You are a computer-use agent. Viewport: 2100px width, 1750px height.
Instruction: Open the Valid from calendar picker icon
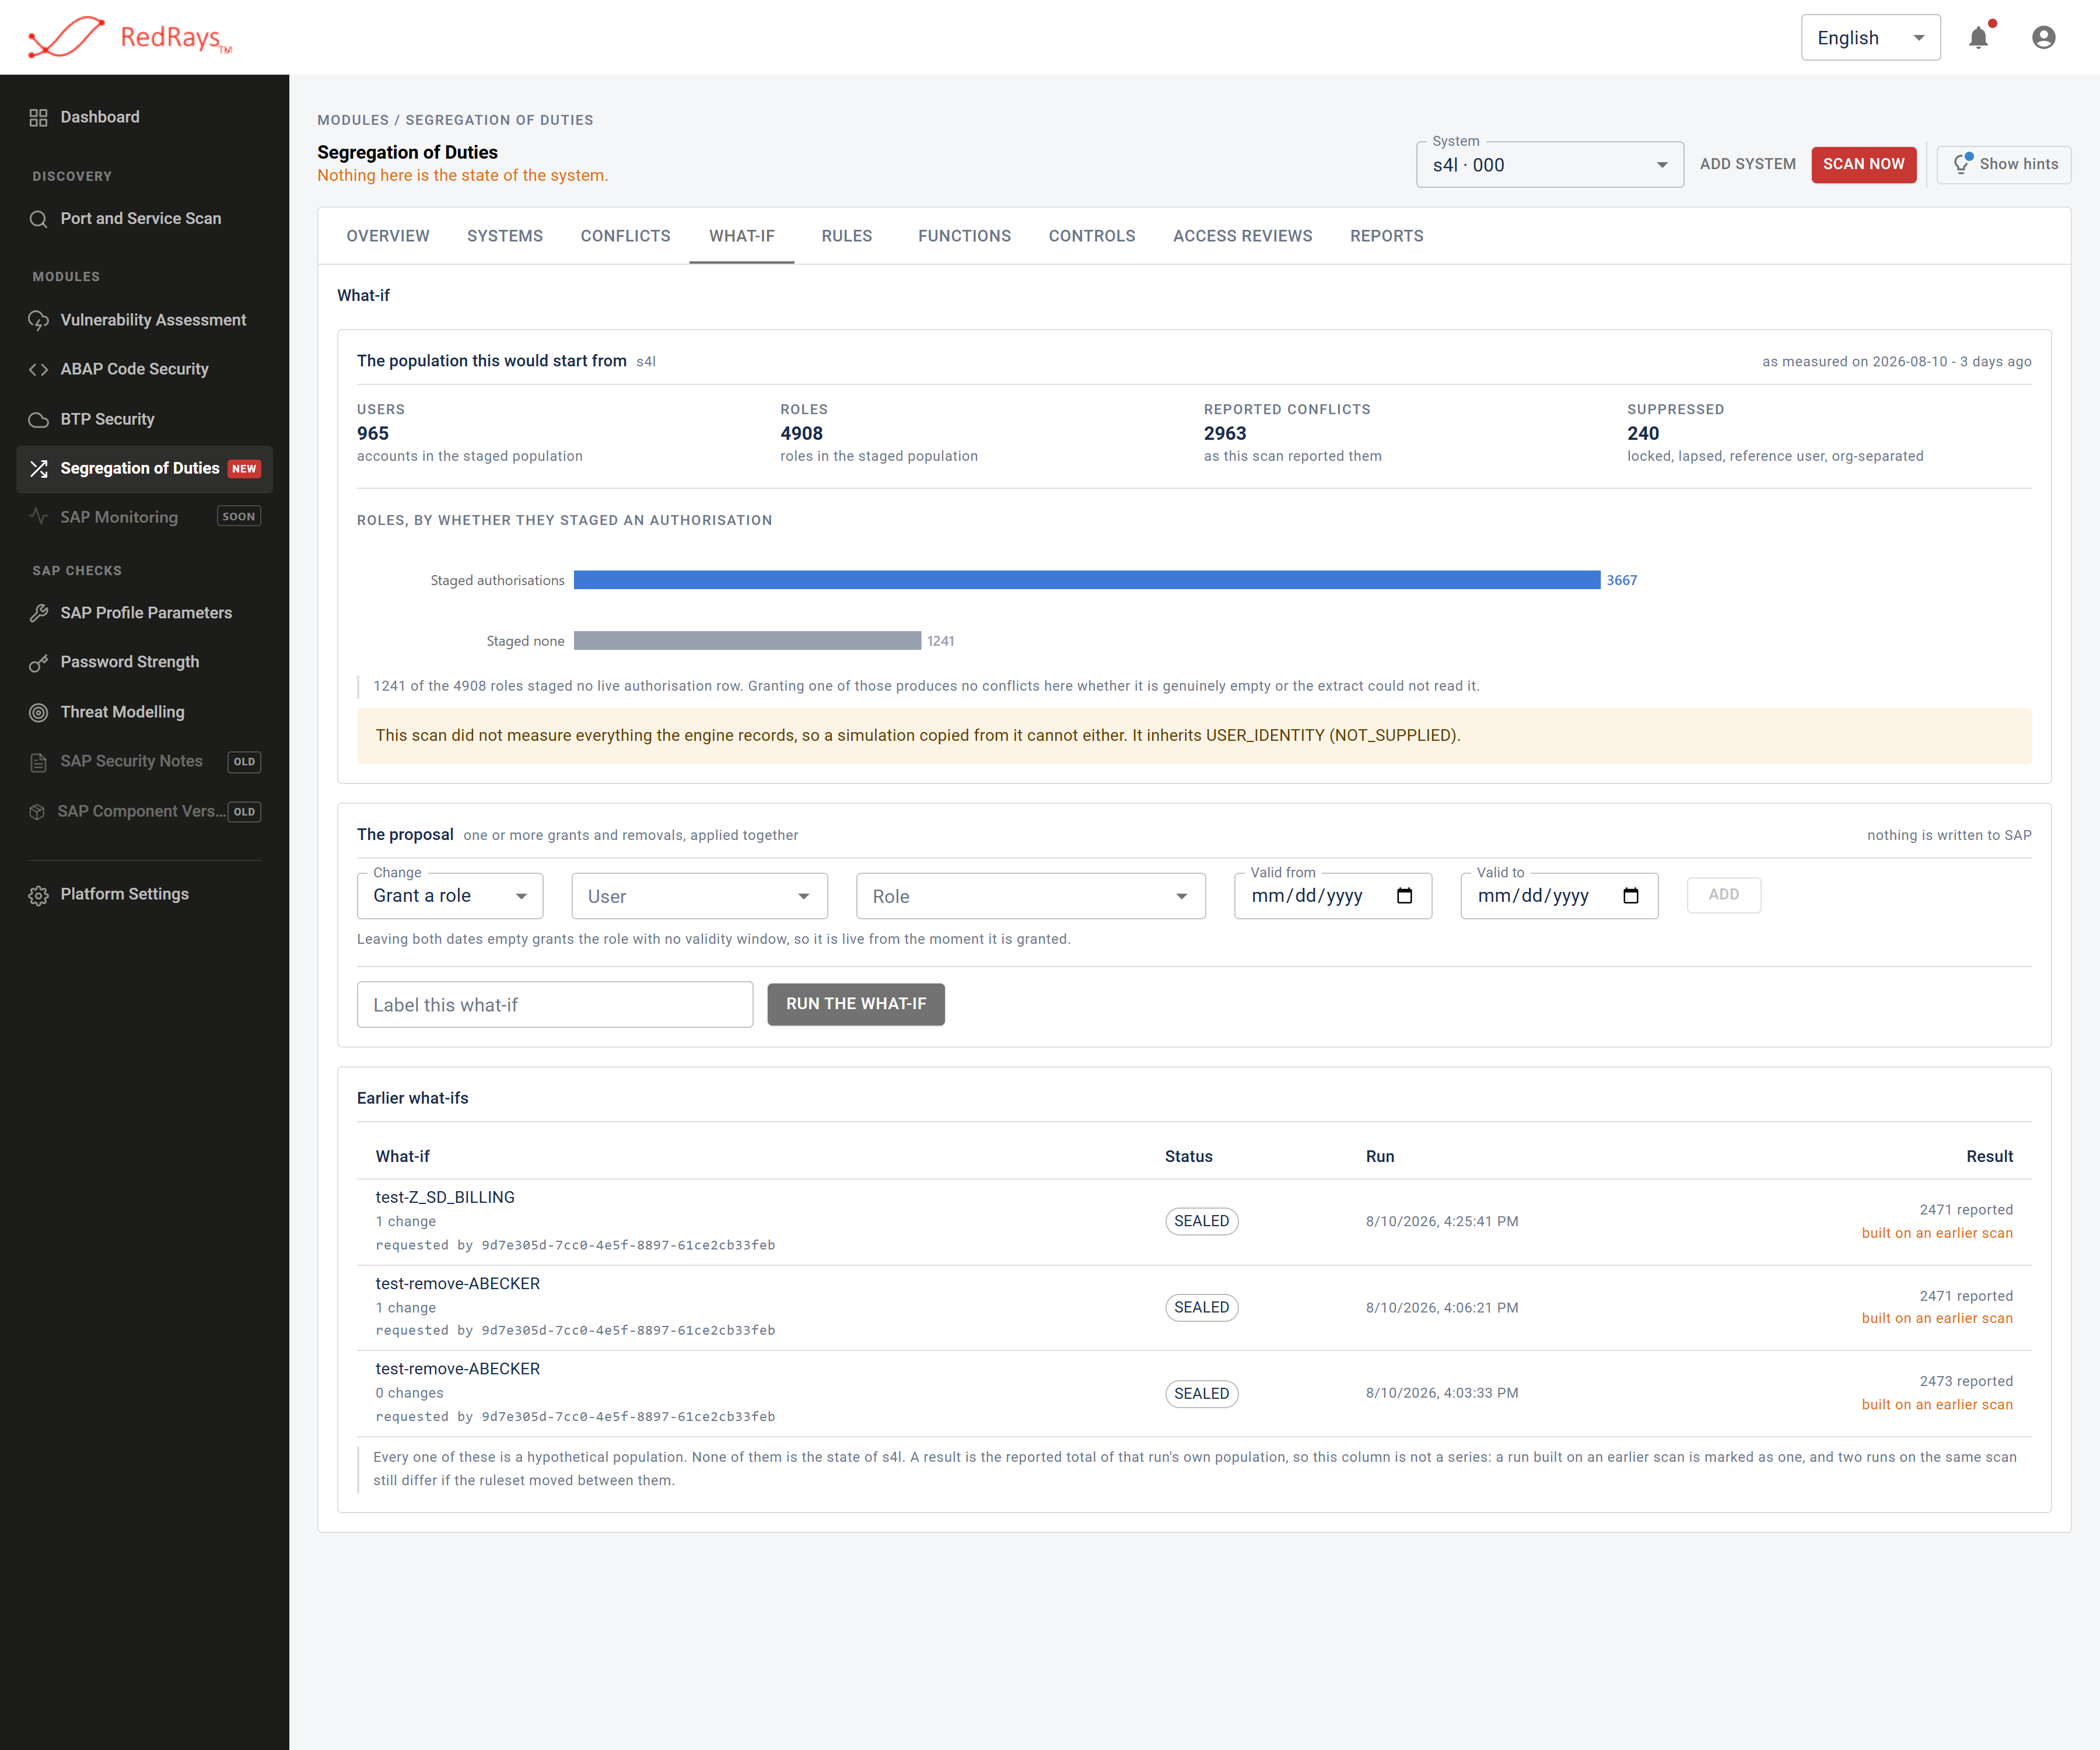[x=1404, y=896]
